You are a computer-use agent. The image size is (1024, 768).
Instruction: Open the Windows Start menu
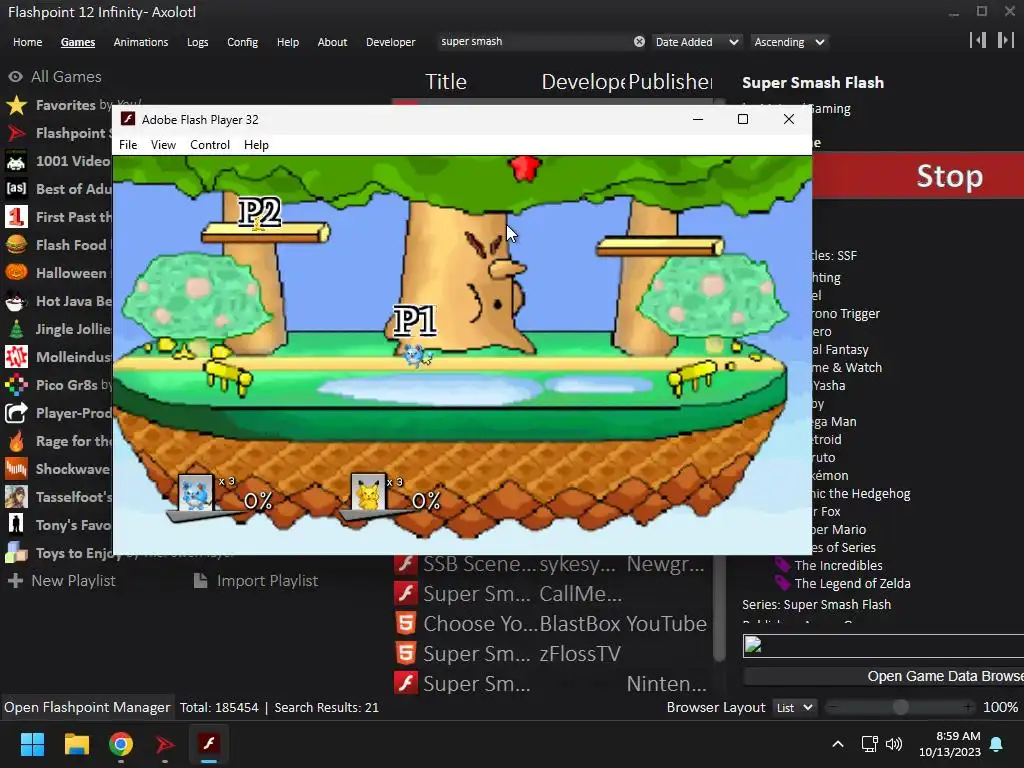[x=32, y=744]
